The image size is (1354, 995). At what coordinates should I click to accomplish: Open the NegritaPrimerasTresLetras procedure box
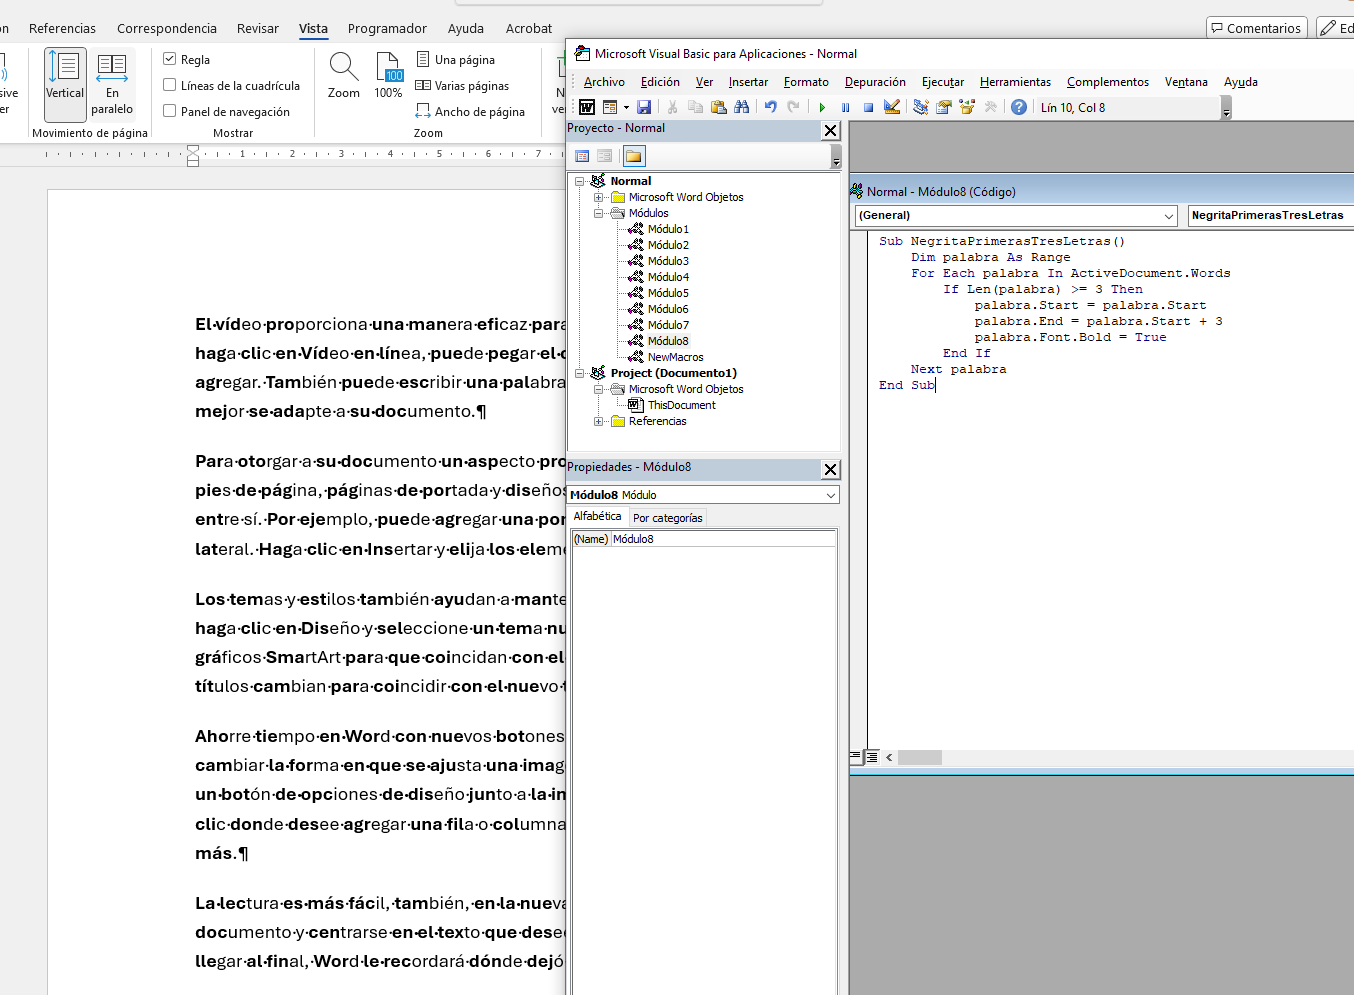click(1270, 215)
